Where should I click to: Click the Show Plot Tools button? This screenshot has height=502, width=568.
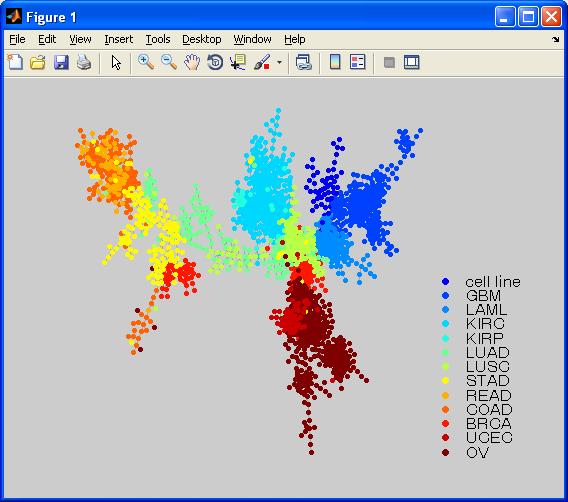[x=412, y=62]
